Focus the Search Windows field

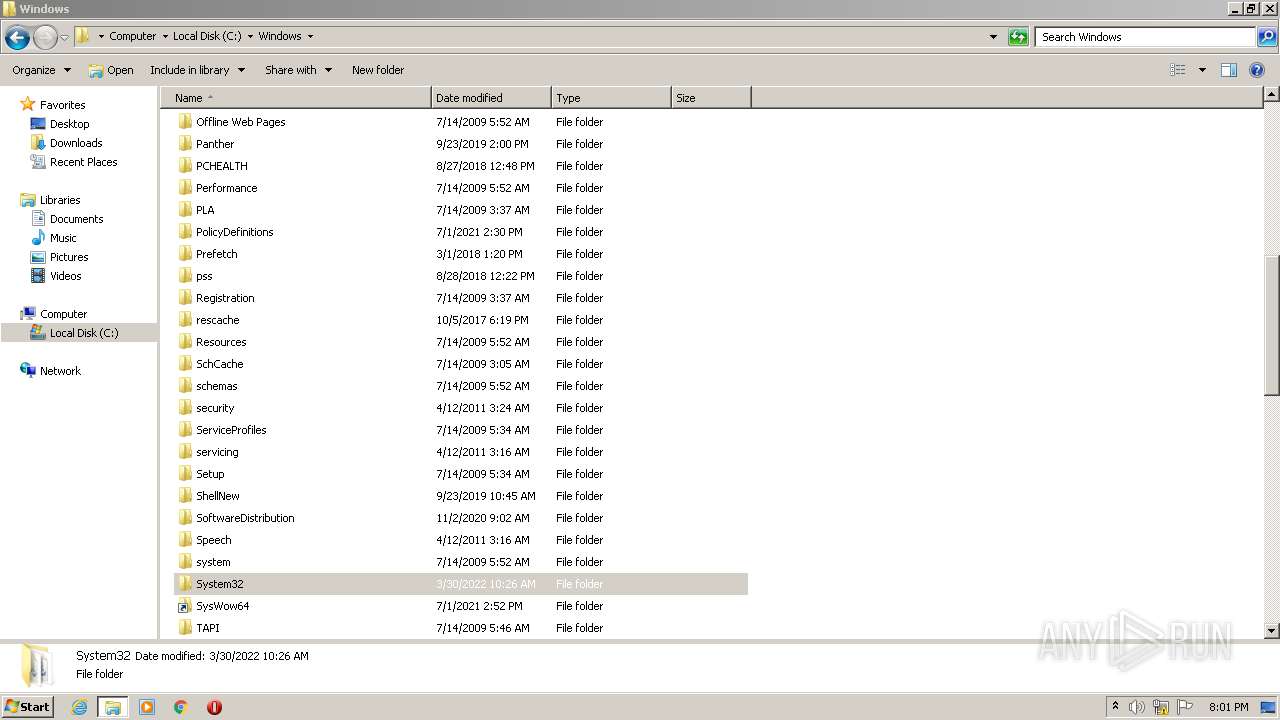tap(1145, 37)
